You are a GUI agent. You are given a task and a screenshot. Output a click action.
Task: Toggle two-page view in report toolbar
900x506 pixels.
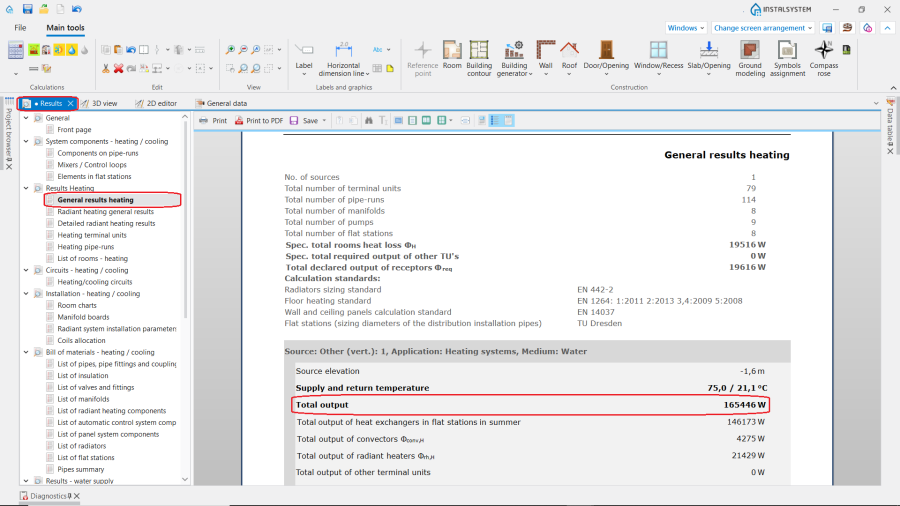coord(426,120)
